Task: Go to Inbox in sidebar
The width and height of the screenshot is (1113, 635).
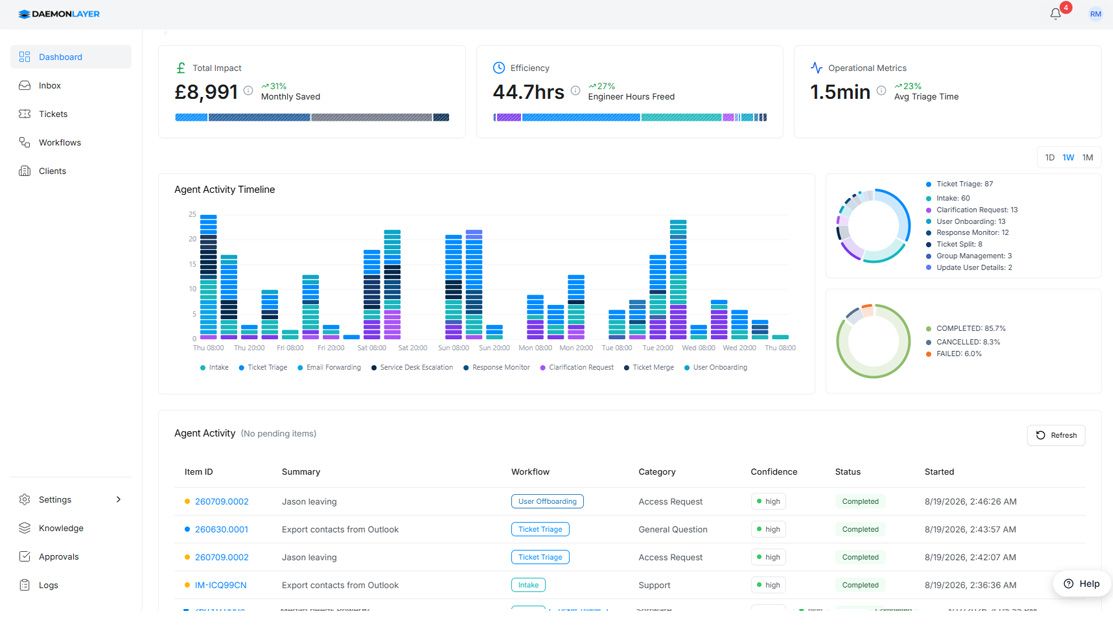Action: click(x=71, y=85)
